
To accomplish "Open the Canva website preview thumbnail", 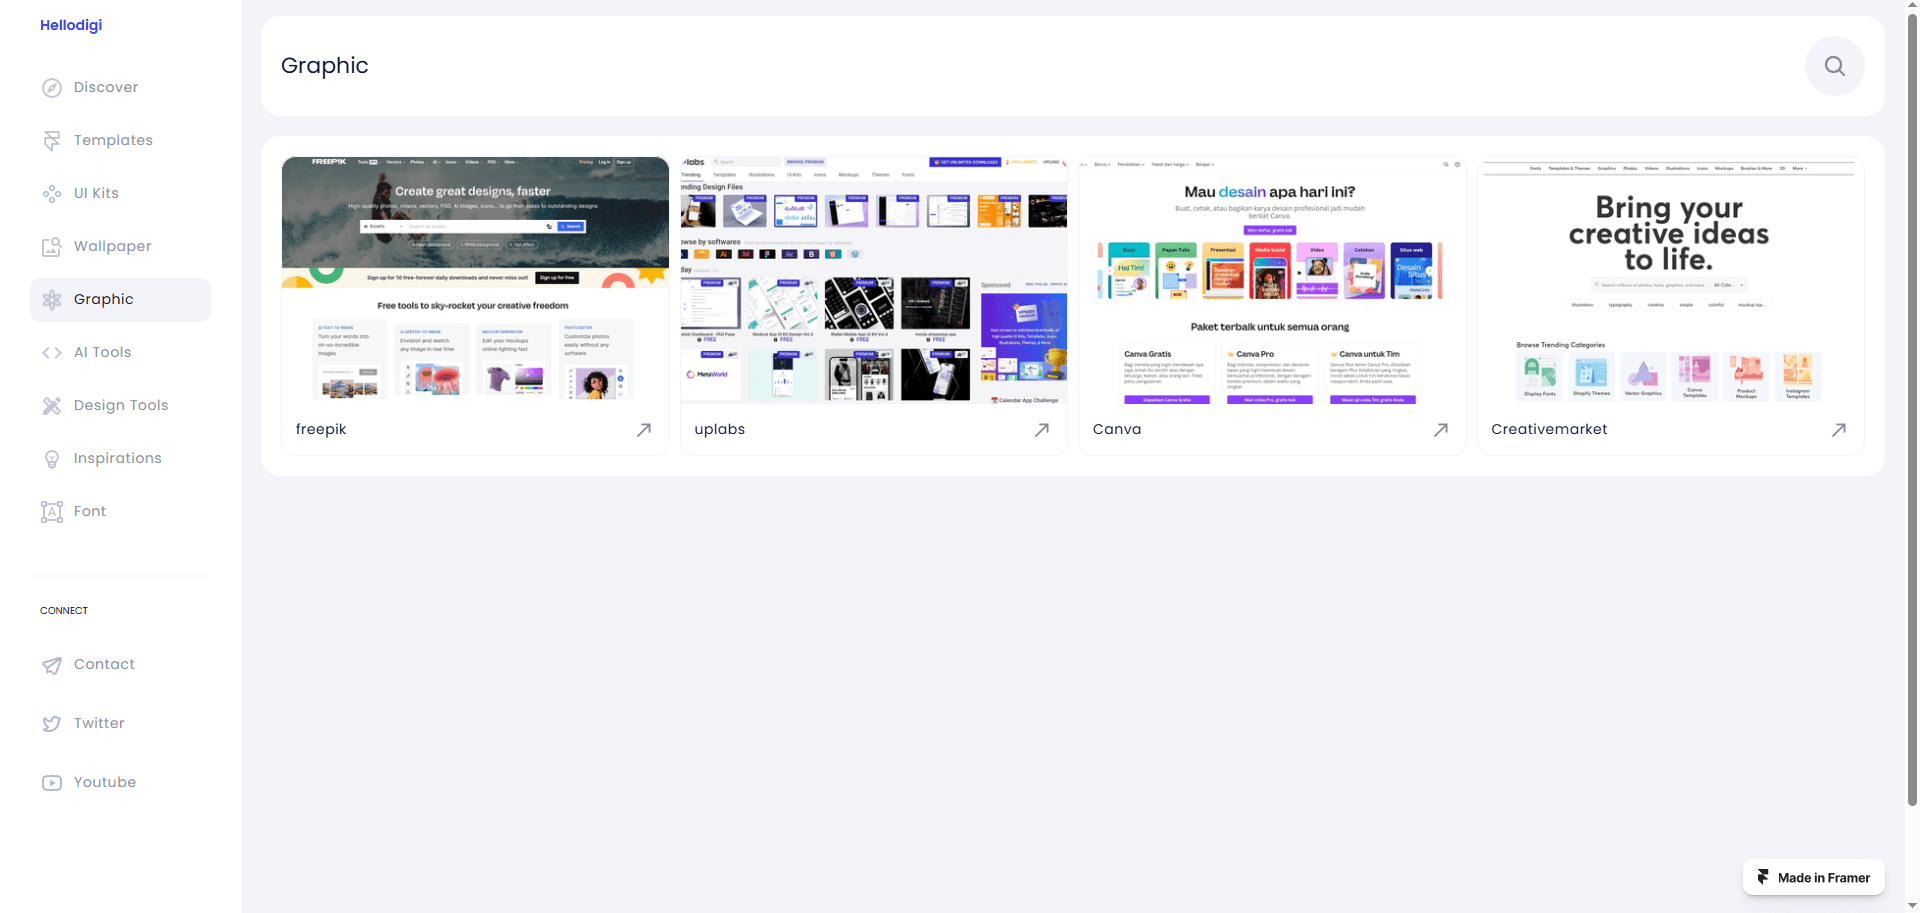I will (x=1272, y=280).
